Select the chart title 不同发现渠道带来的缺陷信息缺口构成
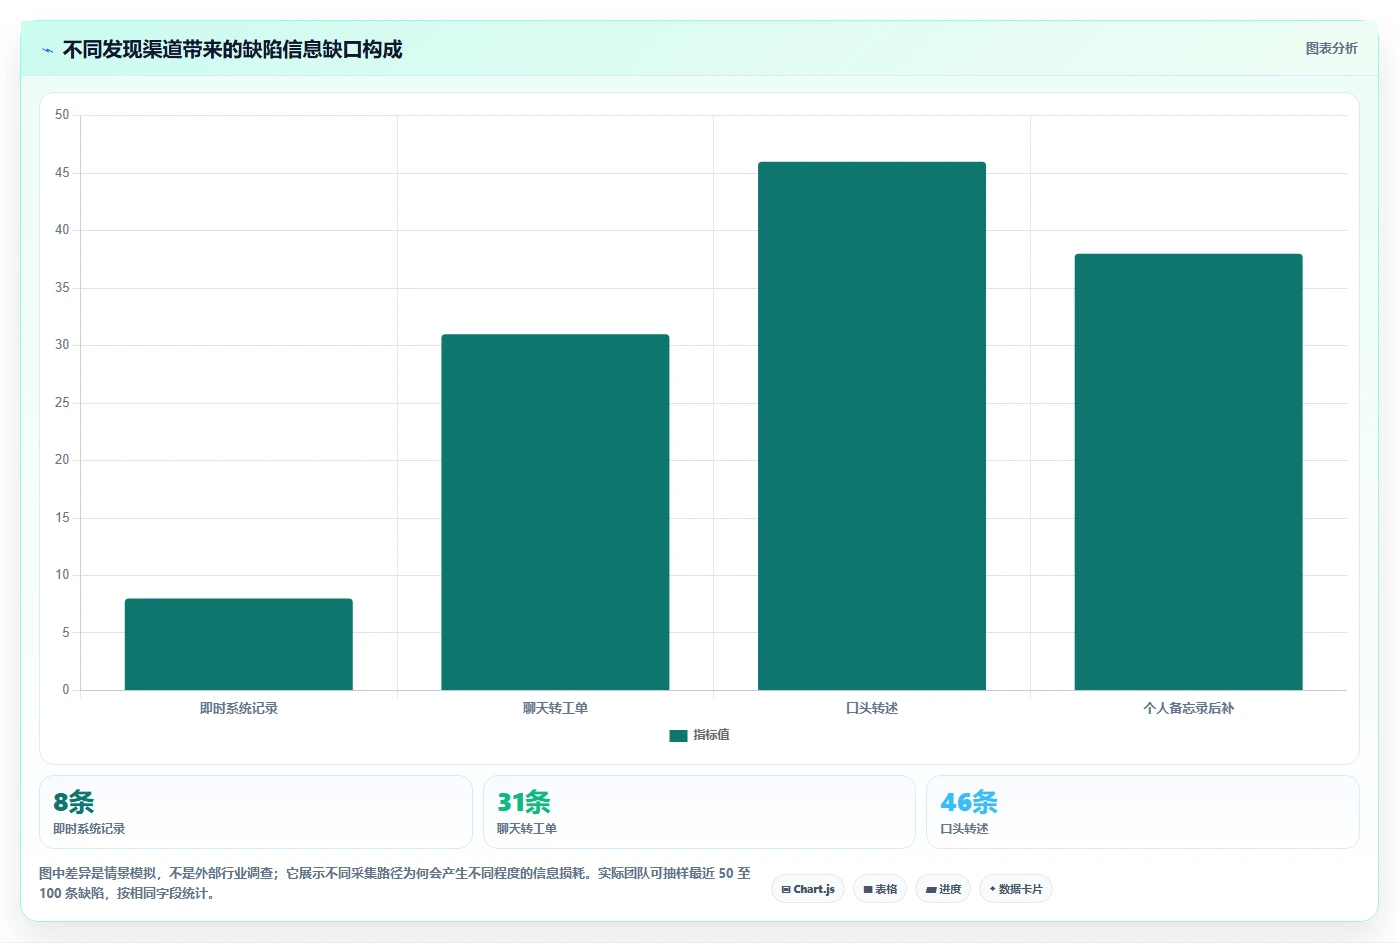The height and width of the screenshot is (943, 1399). [x=232, y=50]
